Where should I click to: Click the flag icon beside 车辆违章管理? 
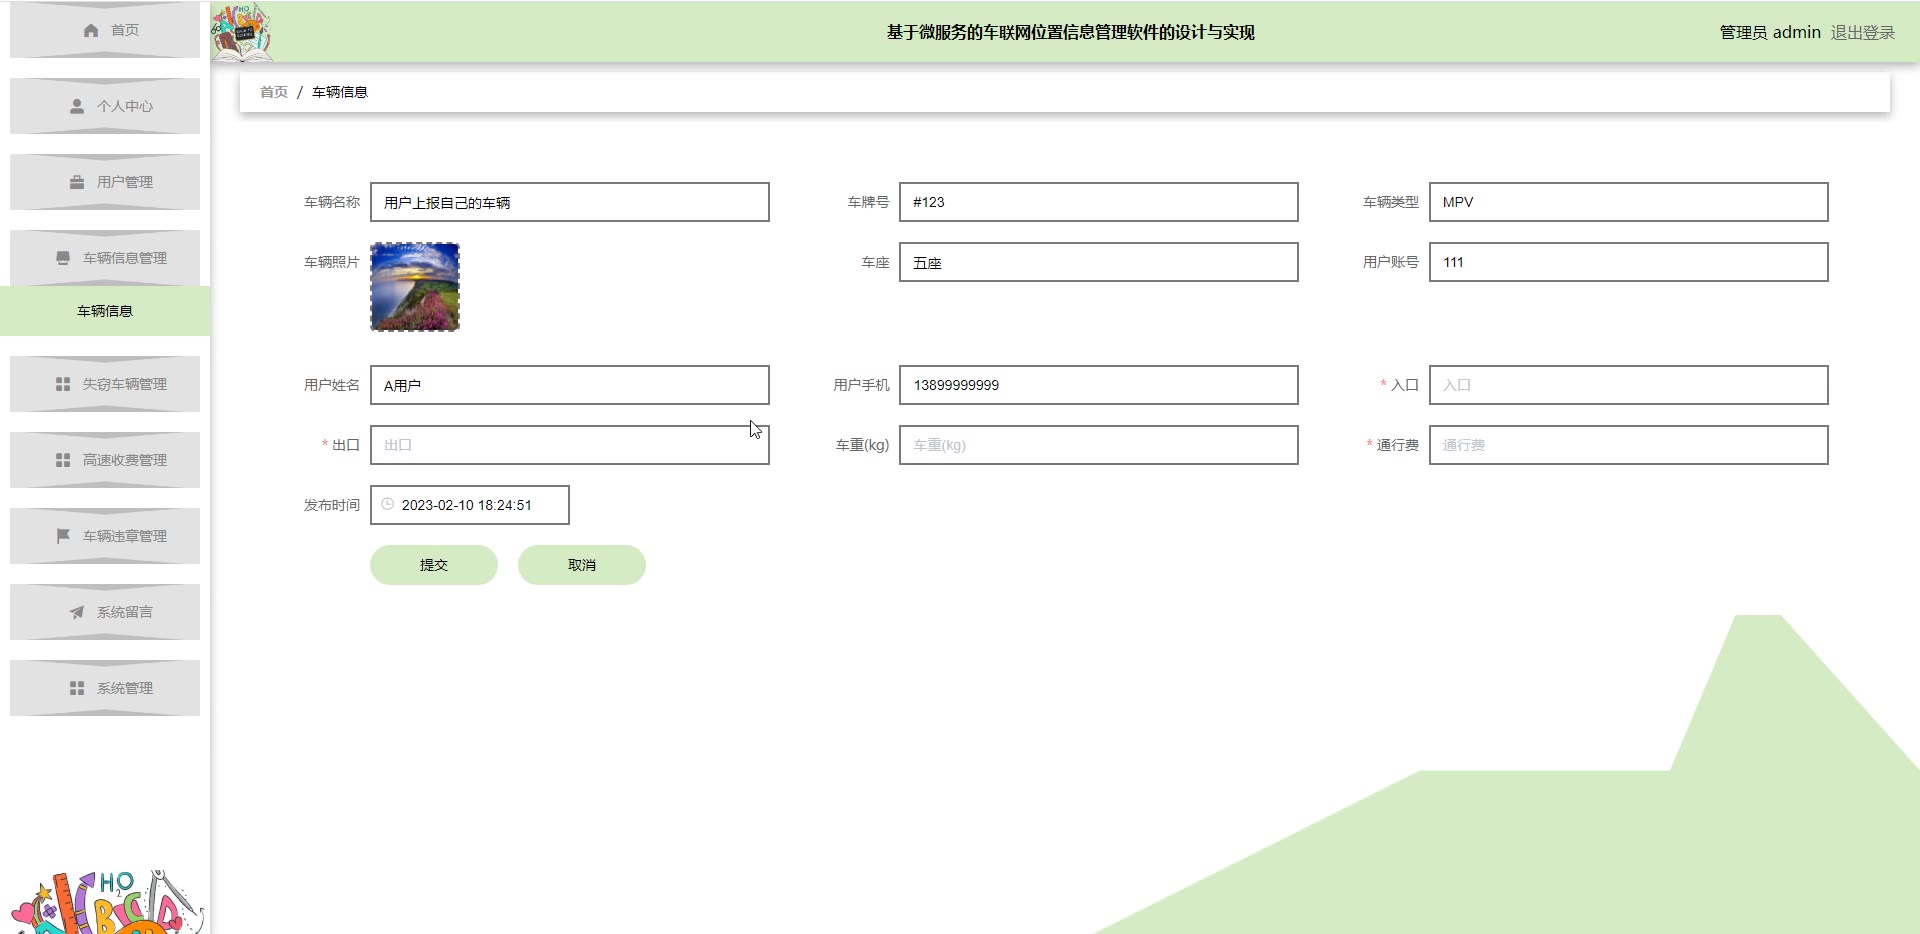[x=63, y=536]
